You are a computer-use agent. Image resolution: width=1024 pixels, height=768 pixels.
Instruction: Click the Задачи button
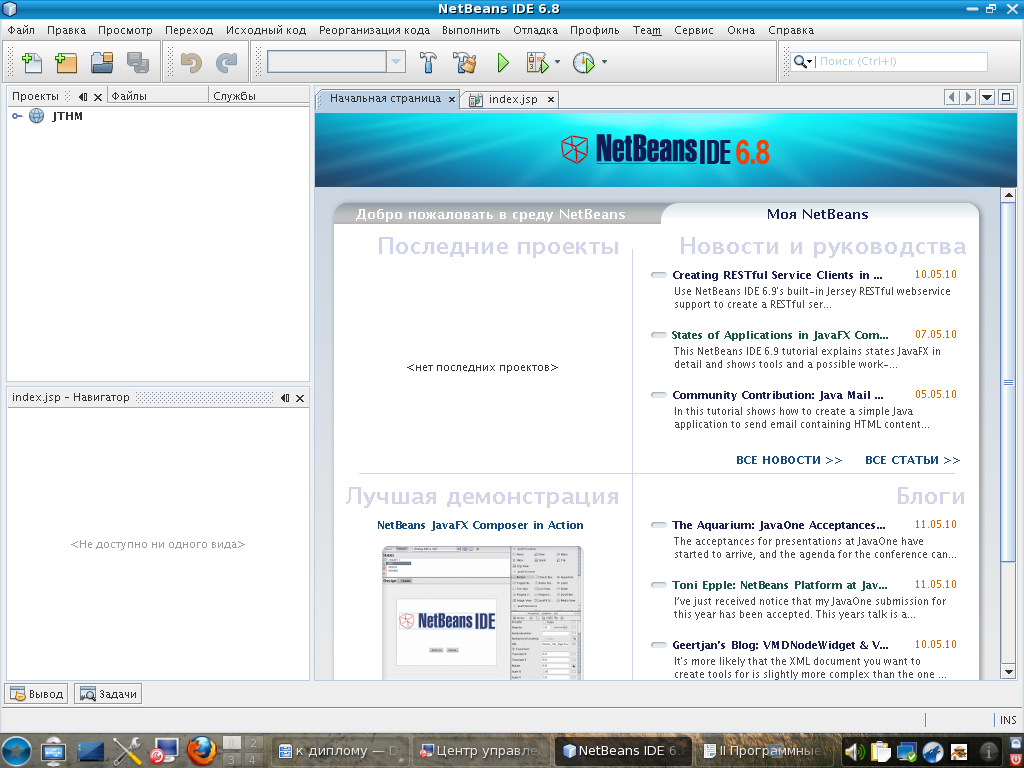[108, 694]
